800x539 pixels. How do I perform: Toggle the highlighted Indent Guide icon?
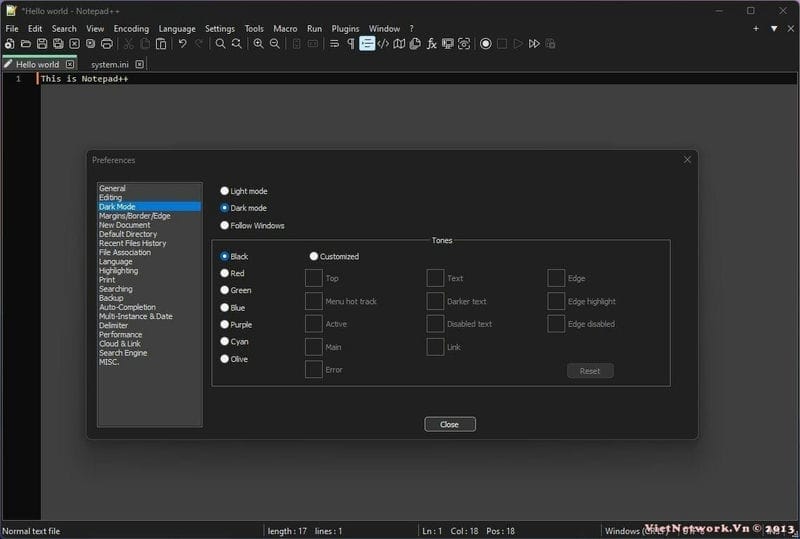point(367,44)
